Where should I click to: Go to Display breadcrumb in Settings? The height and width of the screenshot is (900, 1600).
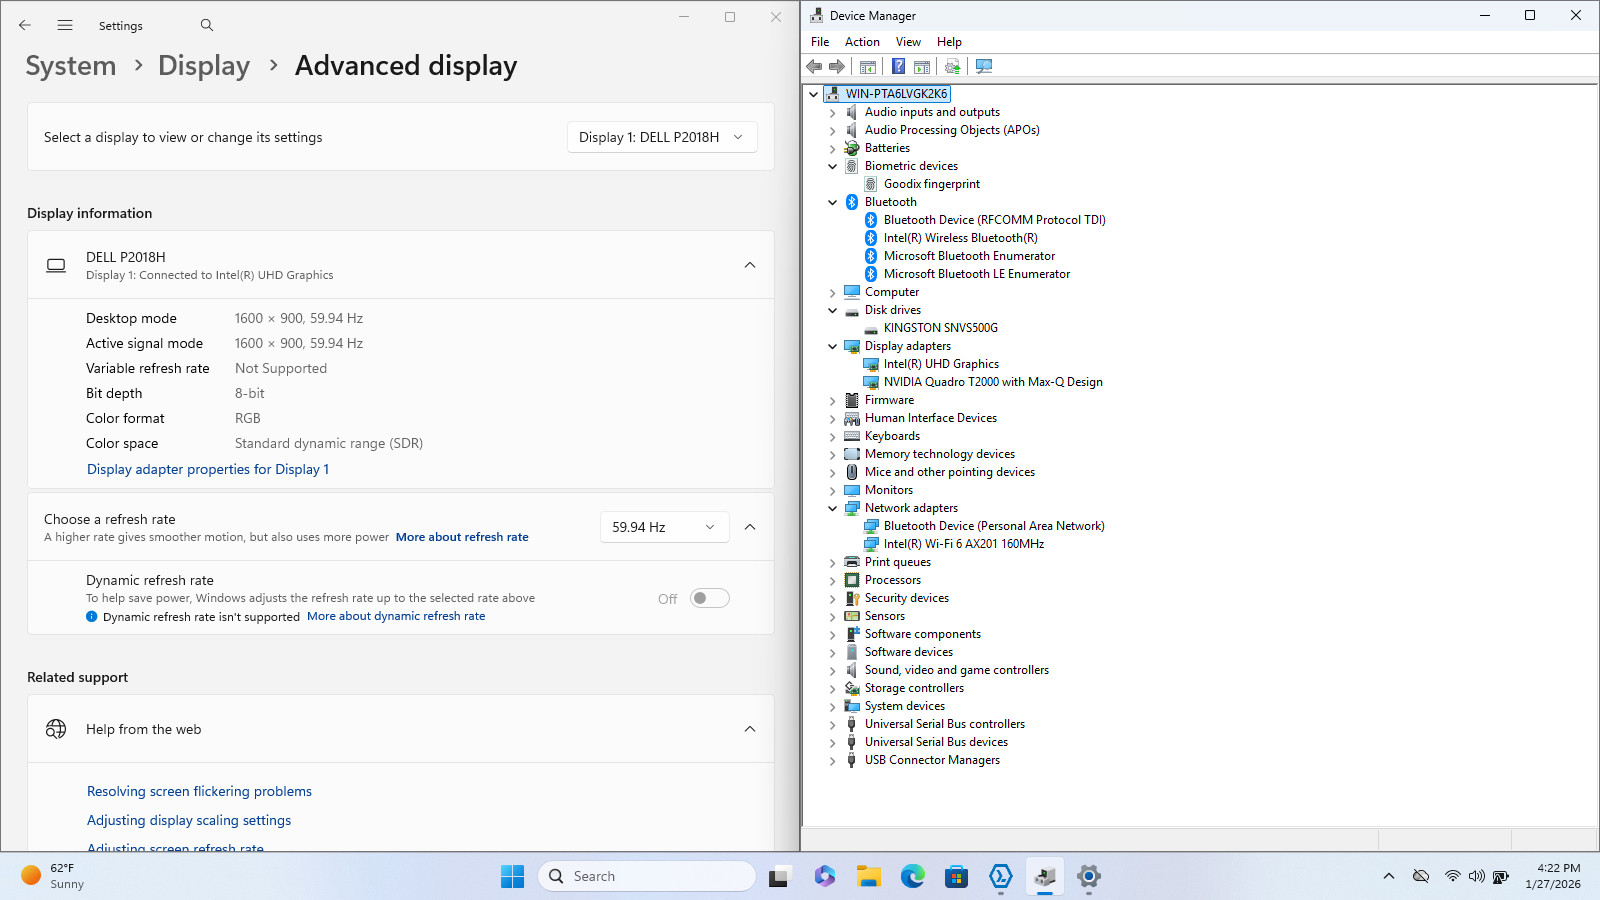point(204,66)
